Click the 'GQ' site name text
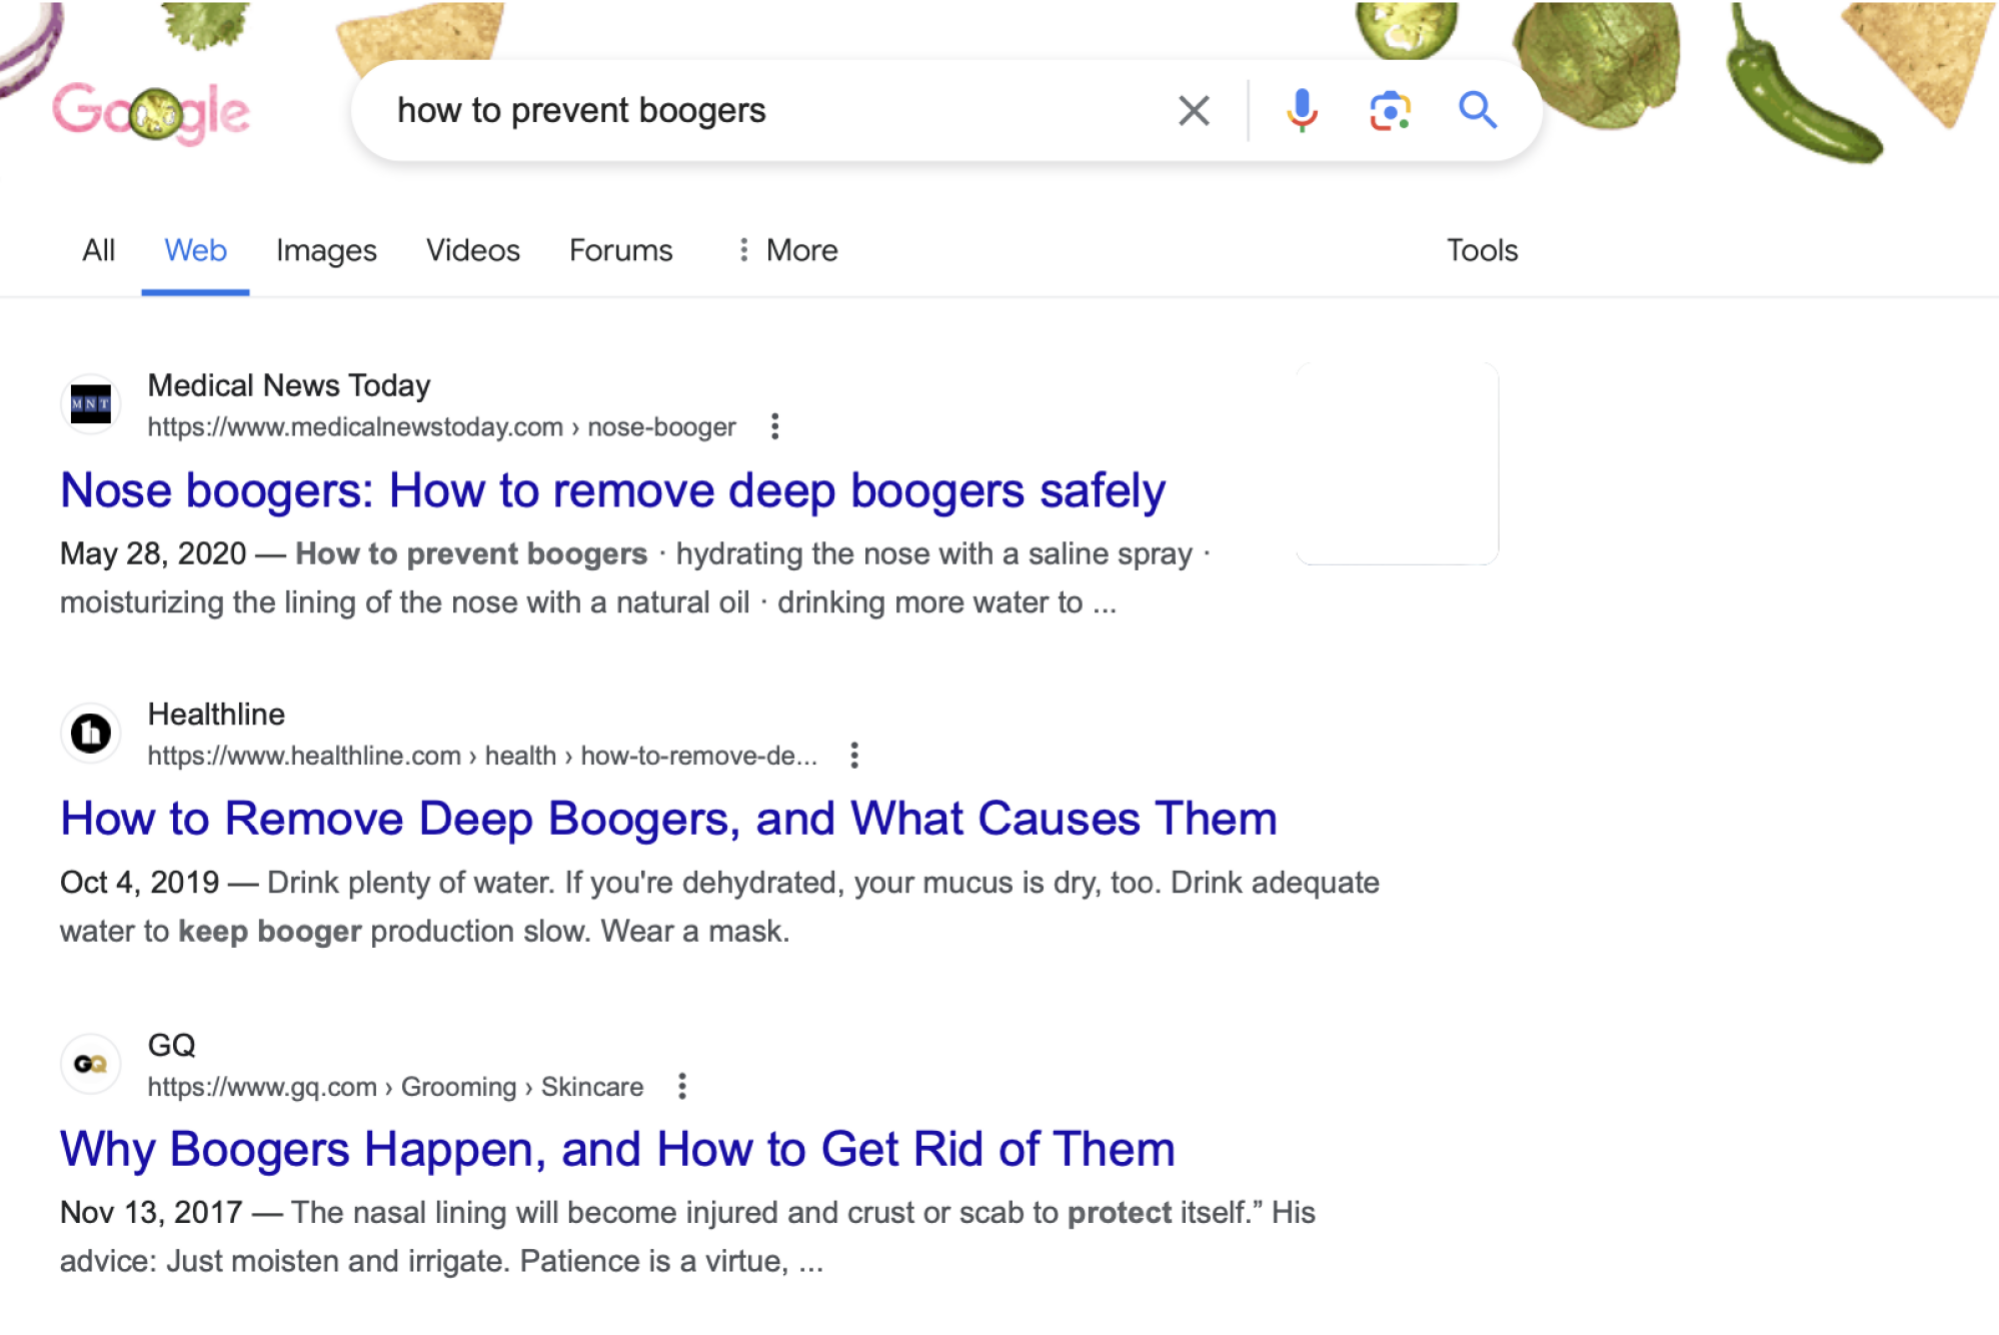Viewport: 1999px width, 1335px height. point(171,1045)
